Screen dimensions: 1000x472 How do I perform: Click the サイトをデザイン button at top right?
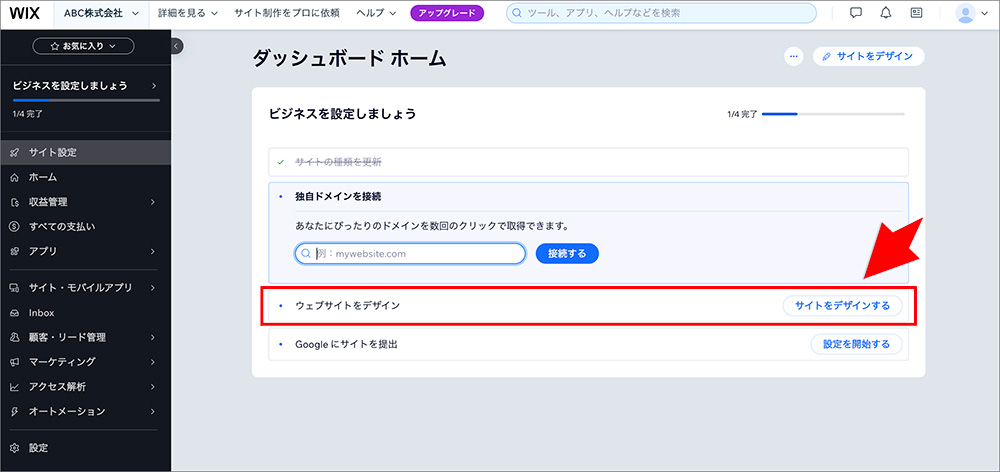(x=869, y=56)
